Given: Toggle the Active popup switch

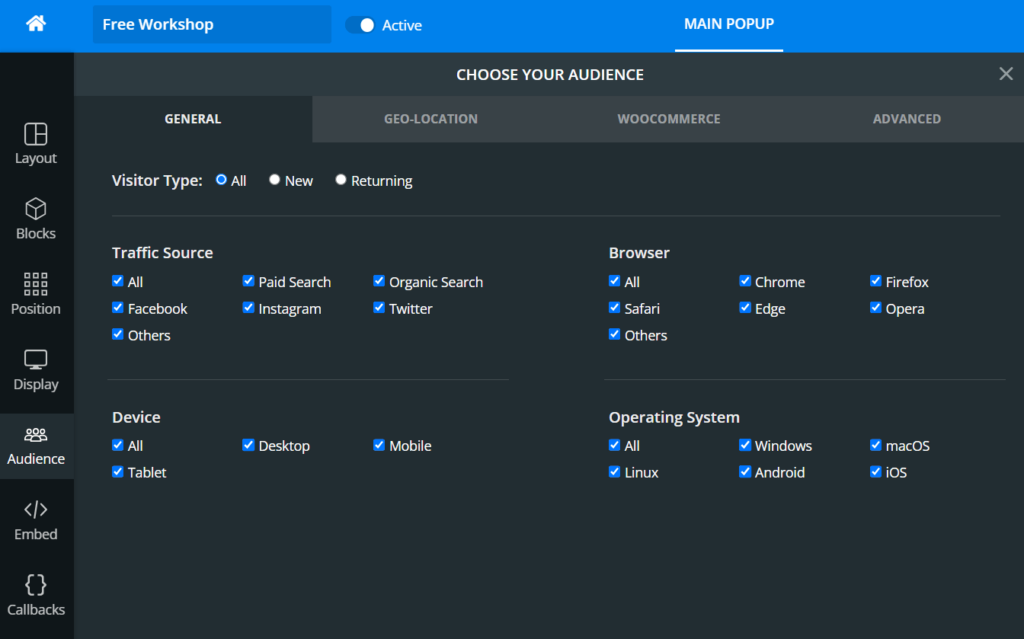Looking at the screenshot, I should (358, 25).
